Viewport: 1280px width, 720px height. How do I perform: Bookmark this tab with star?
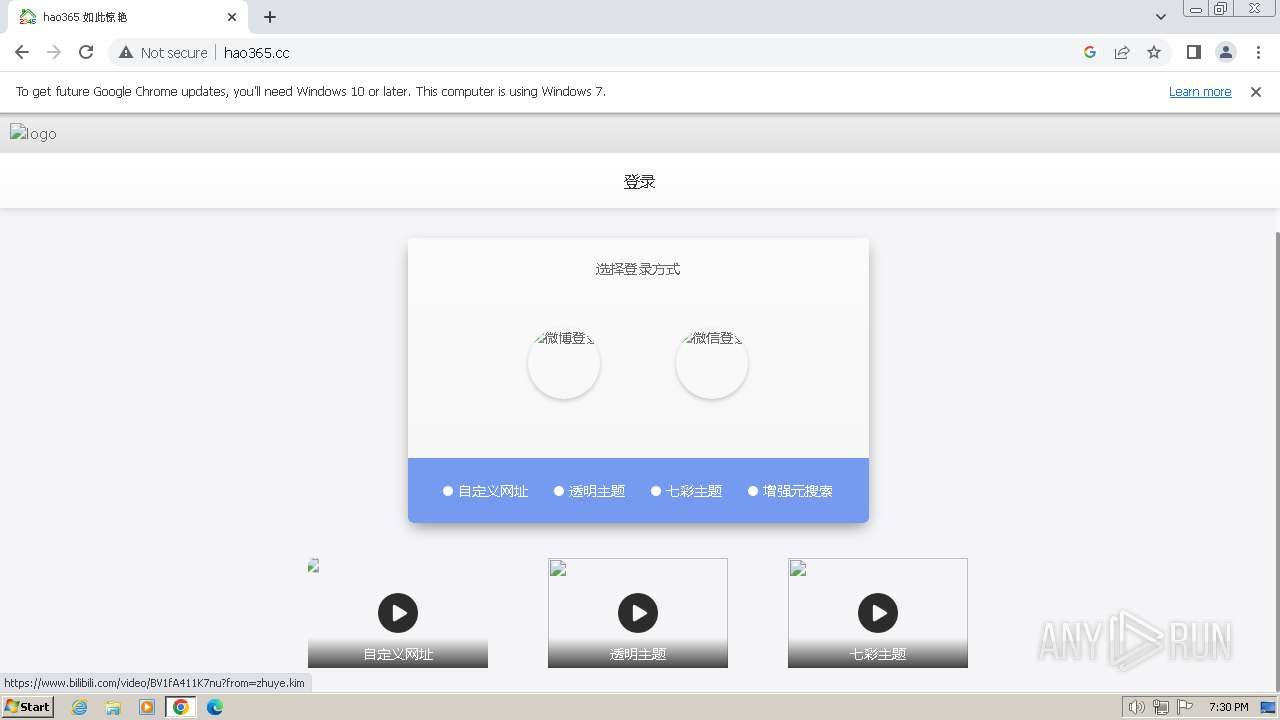tap(1154, 52)
